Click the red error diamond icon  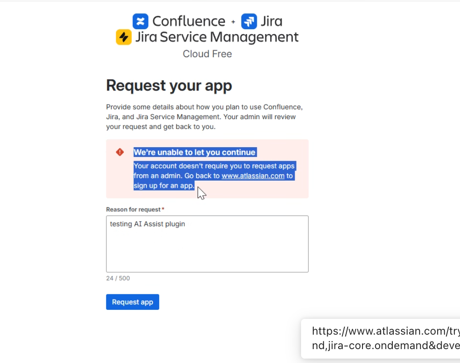click(x=120, y=152)
